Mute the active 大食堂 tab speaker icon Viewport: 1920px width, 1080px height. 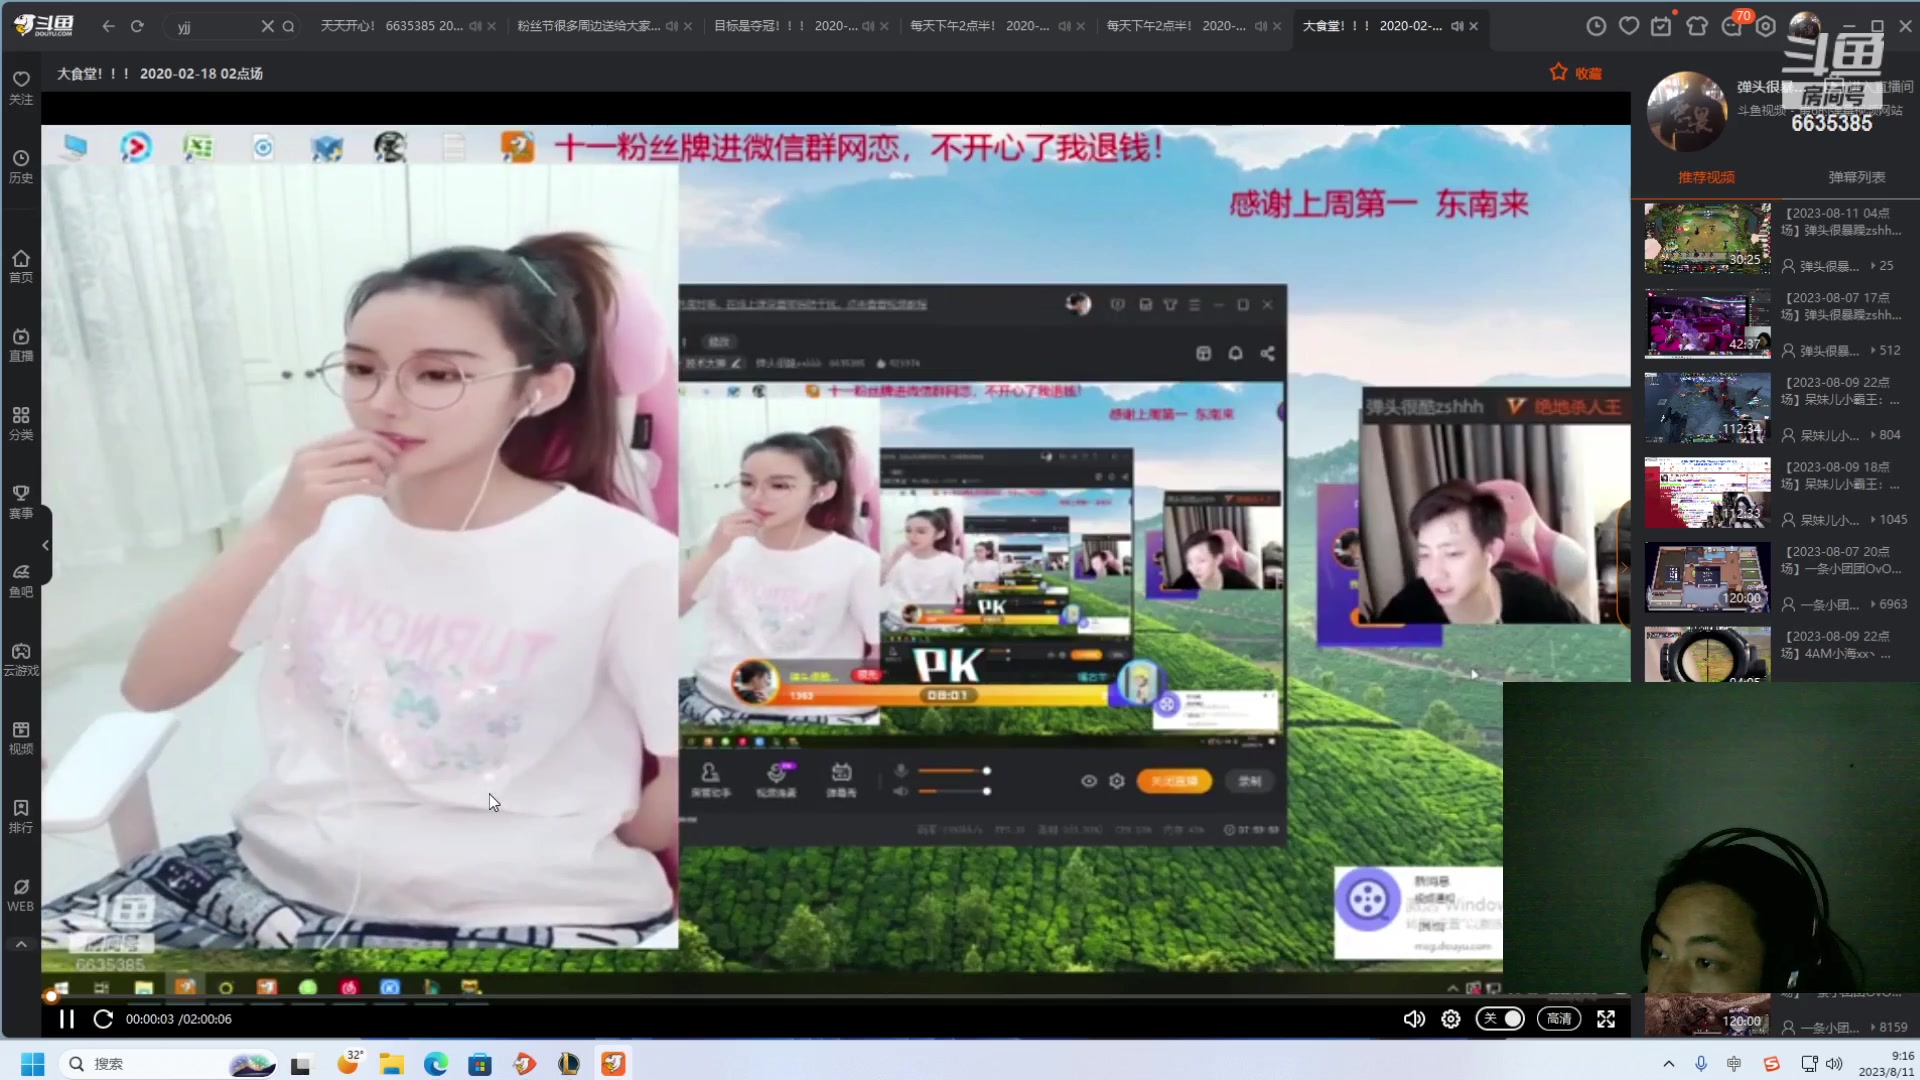pyautogui.click(x=1457, y=26)
